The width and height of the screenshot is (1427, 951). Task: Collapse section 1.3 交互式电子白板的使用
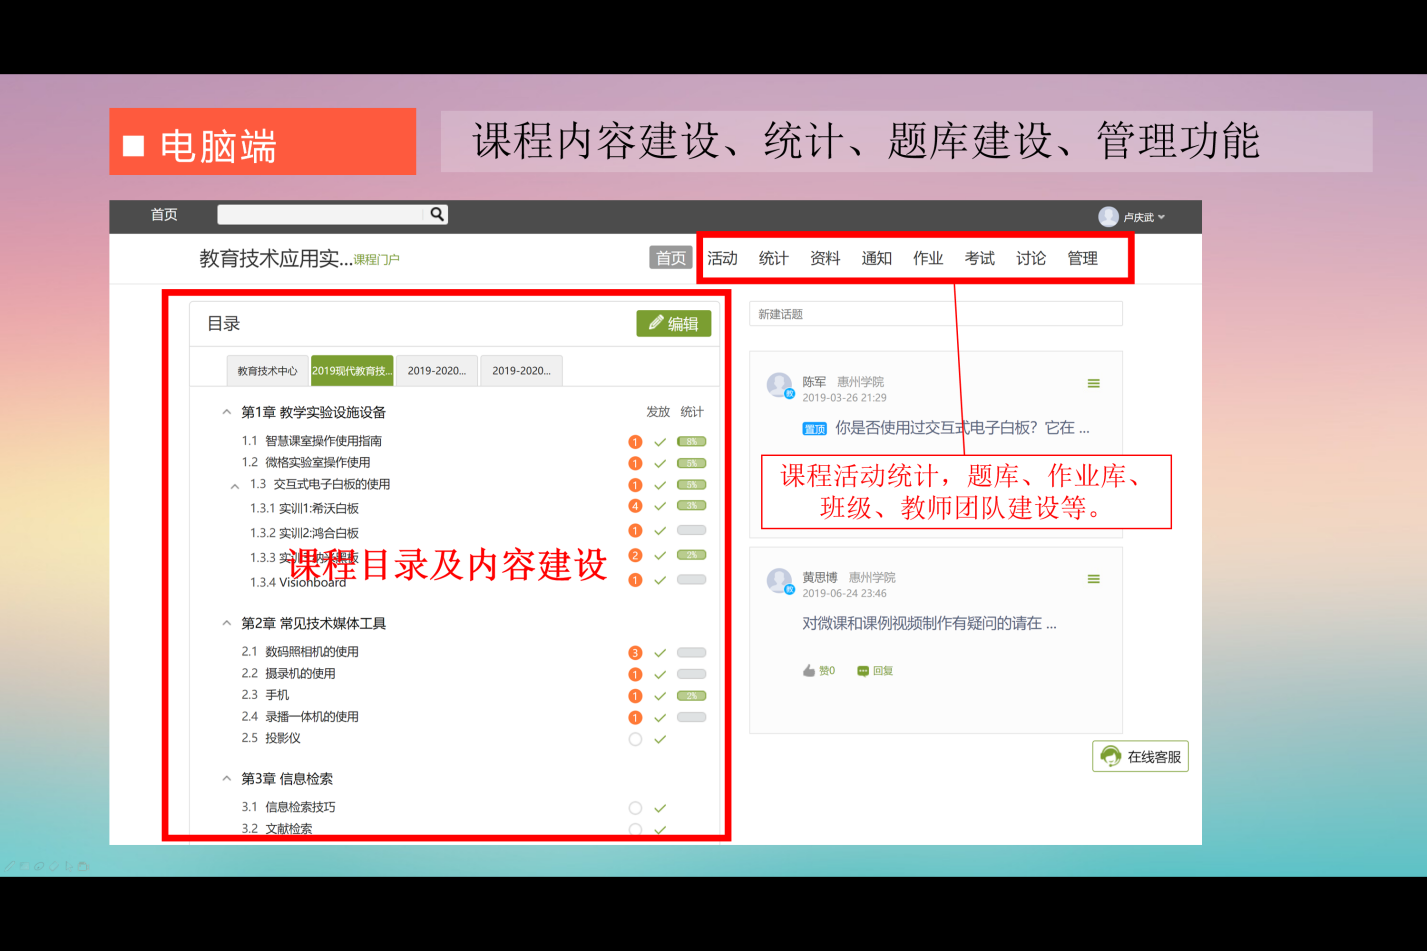(x=235, y=486)
